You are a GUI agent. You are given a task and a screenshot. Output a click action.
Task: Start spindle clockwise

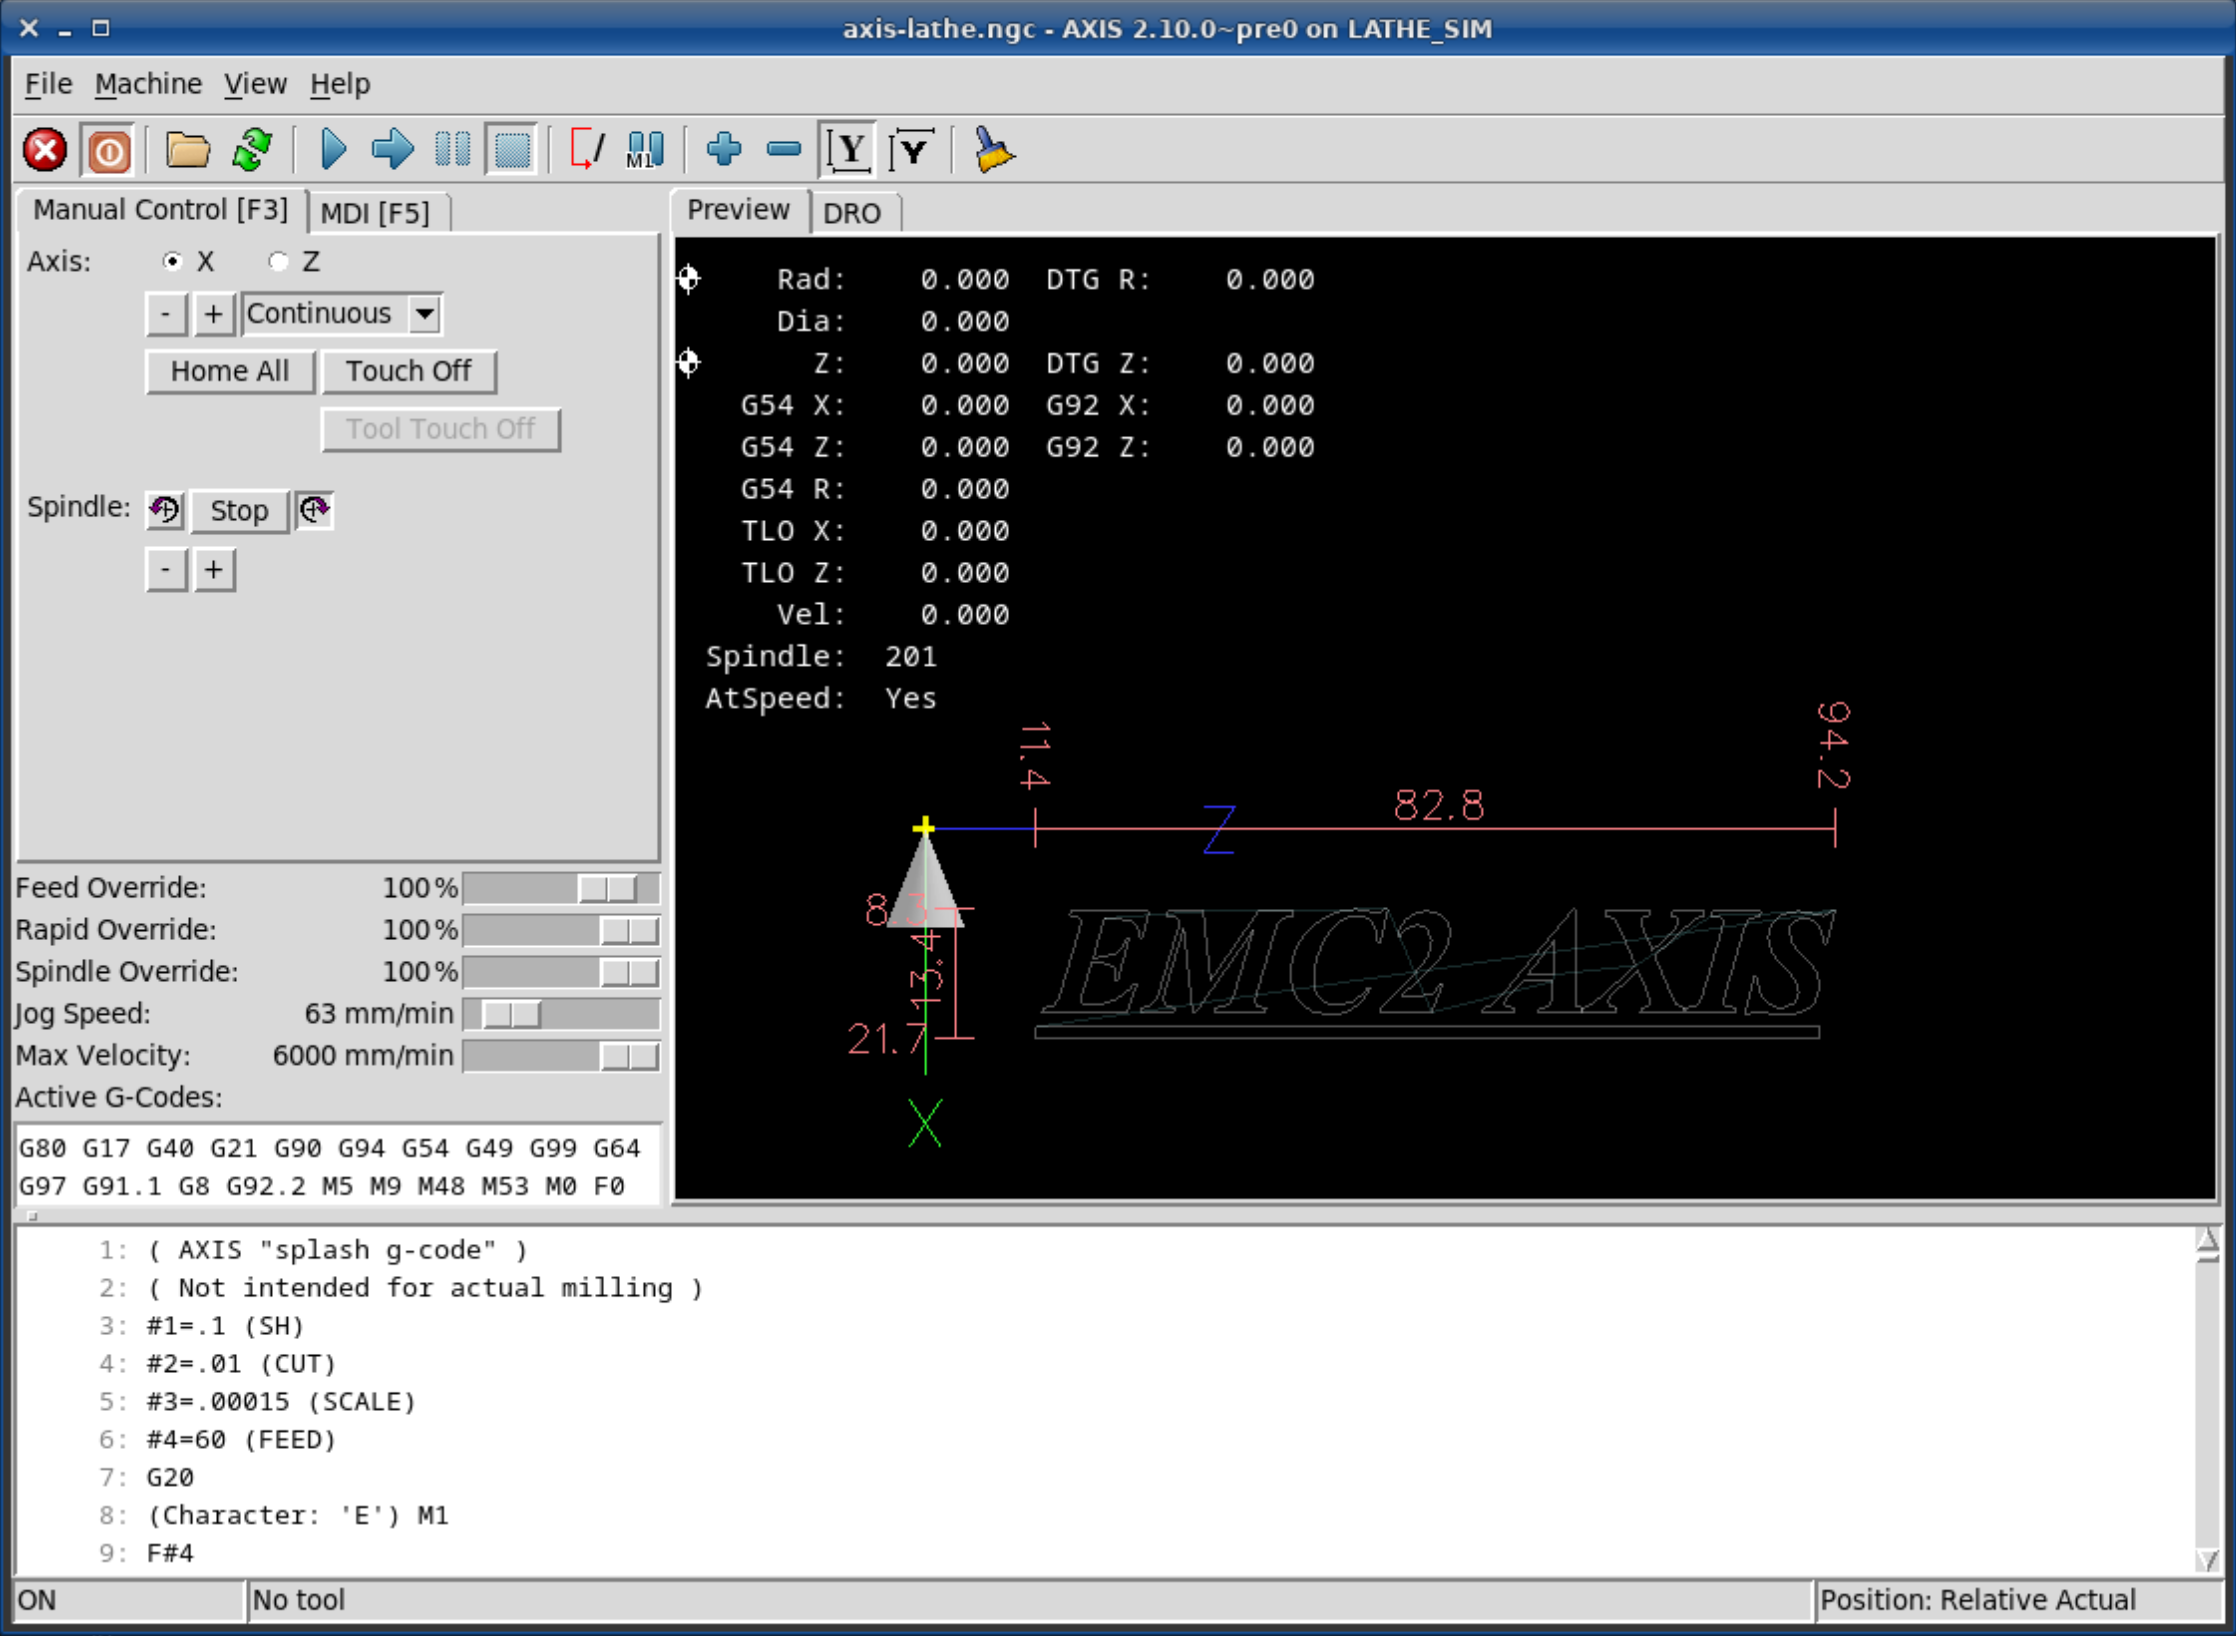[315, 511]
